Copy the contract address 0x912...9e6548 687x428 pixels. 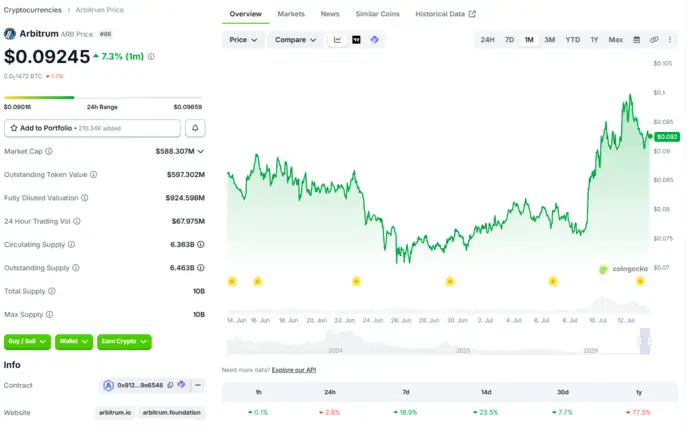click(170, 385)
